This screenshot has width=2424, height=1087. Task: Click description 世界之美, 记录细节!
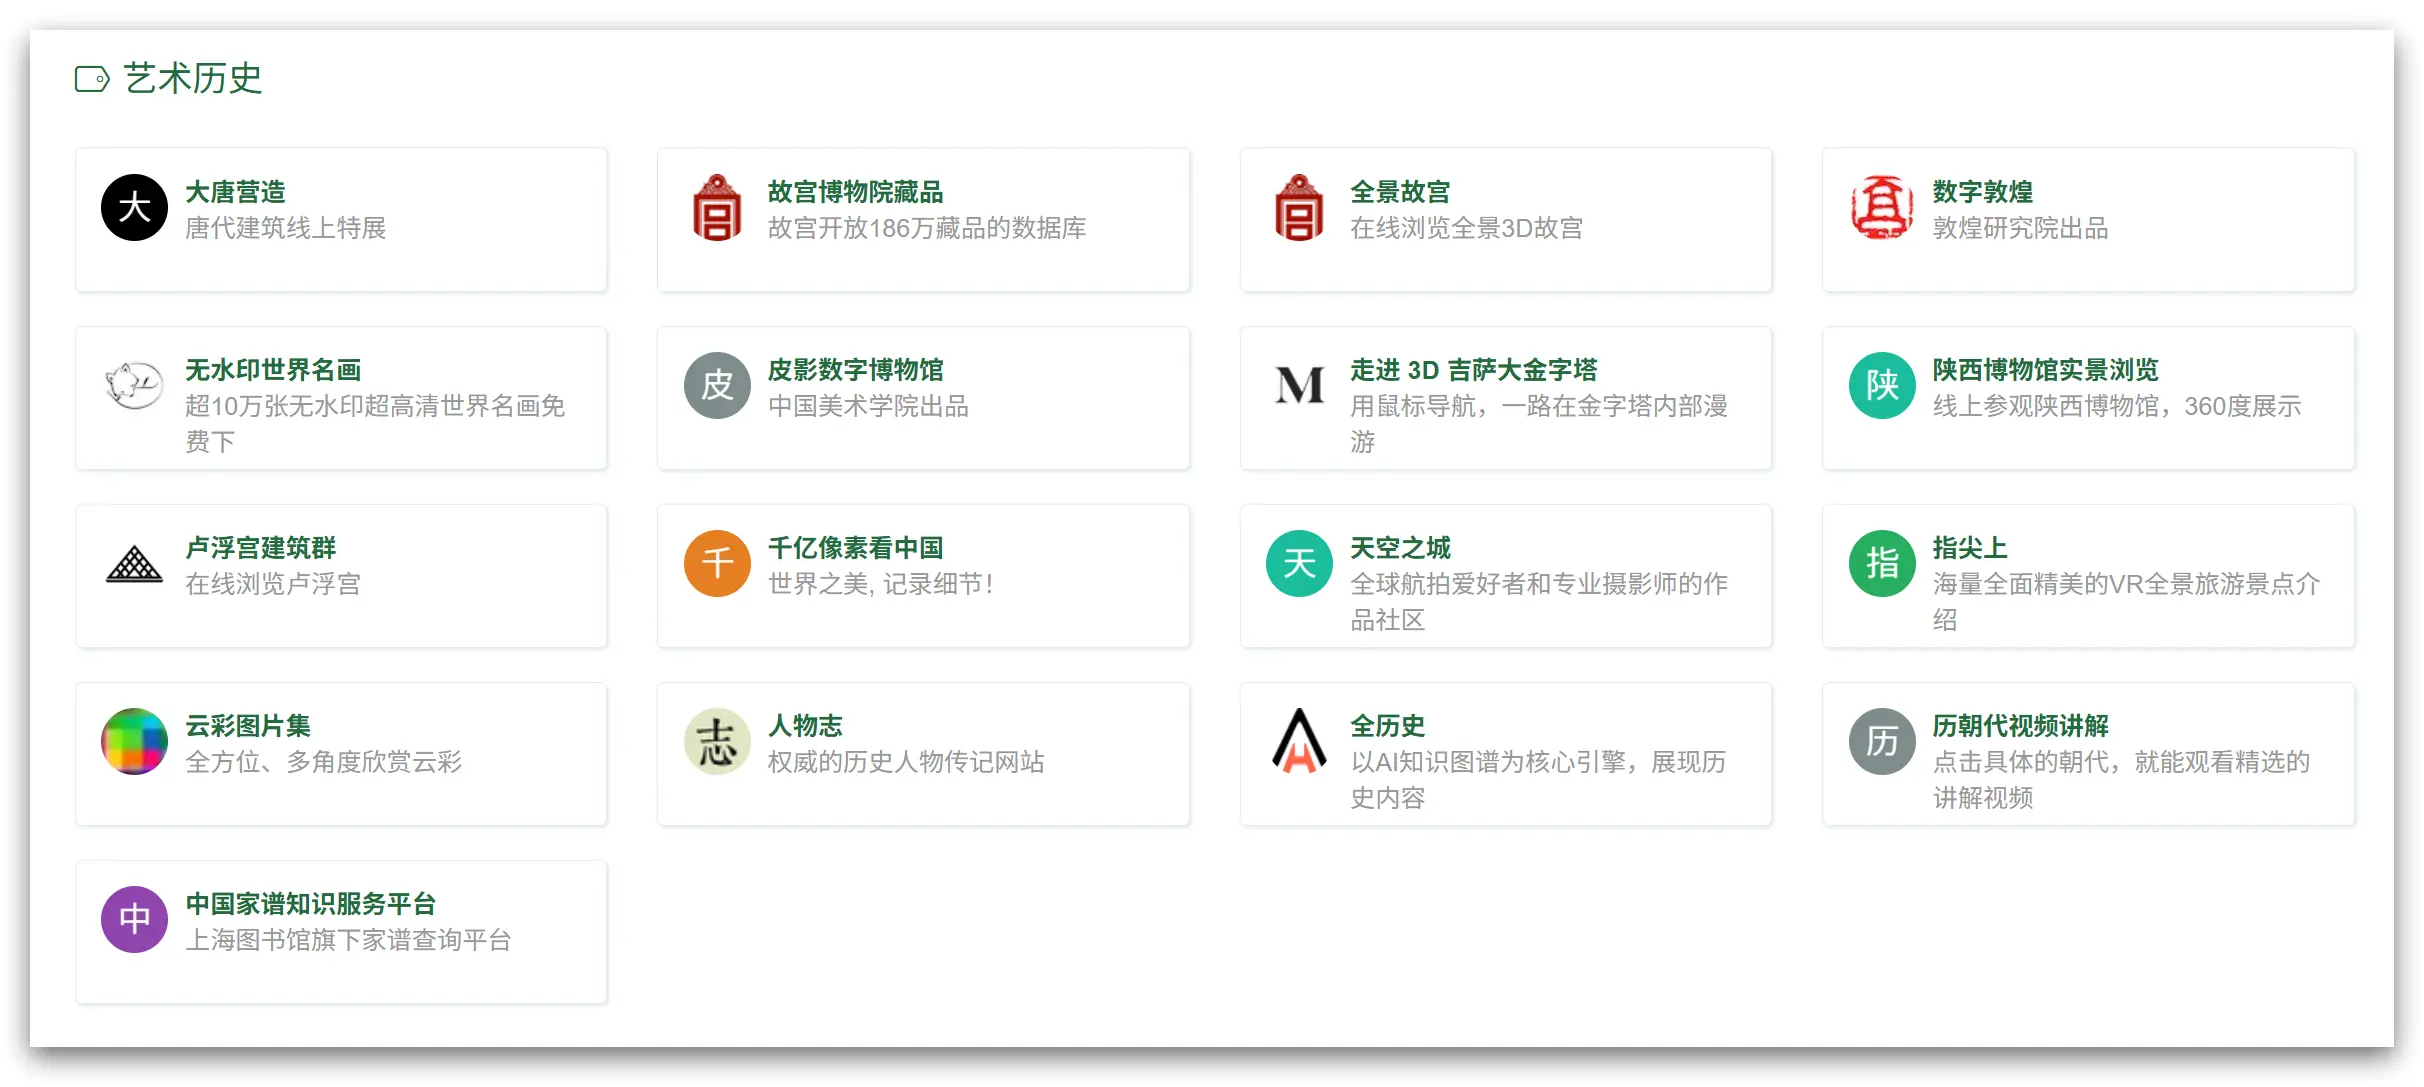[x=881, y=584]
